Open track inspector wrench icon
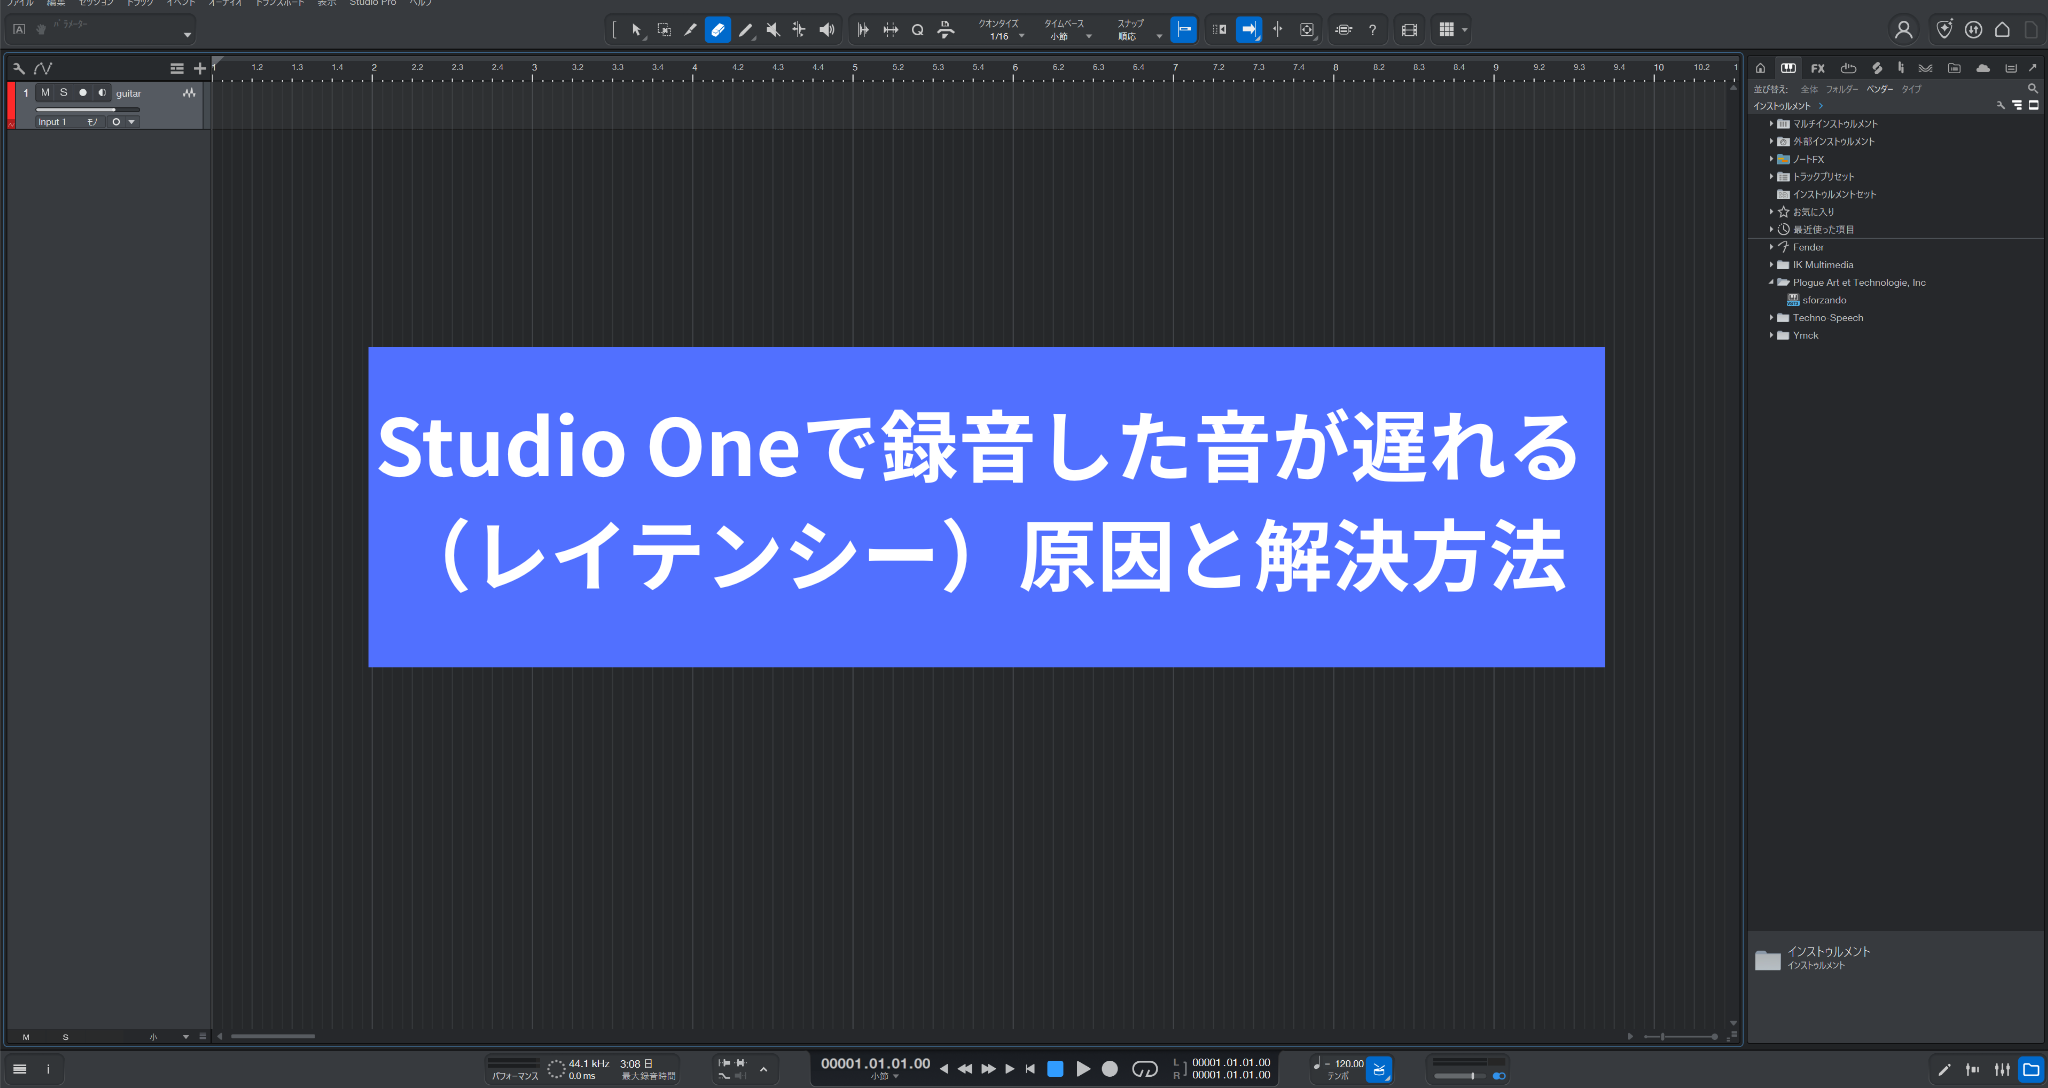The height and width of the screenshot is (1088, 2048). [x=18, y=69]
